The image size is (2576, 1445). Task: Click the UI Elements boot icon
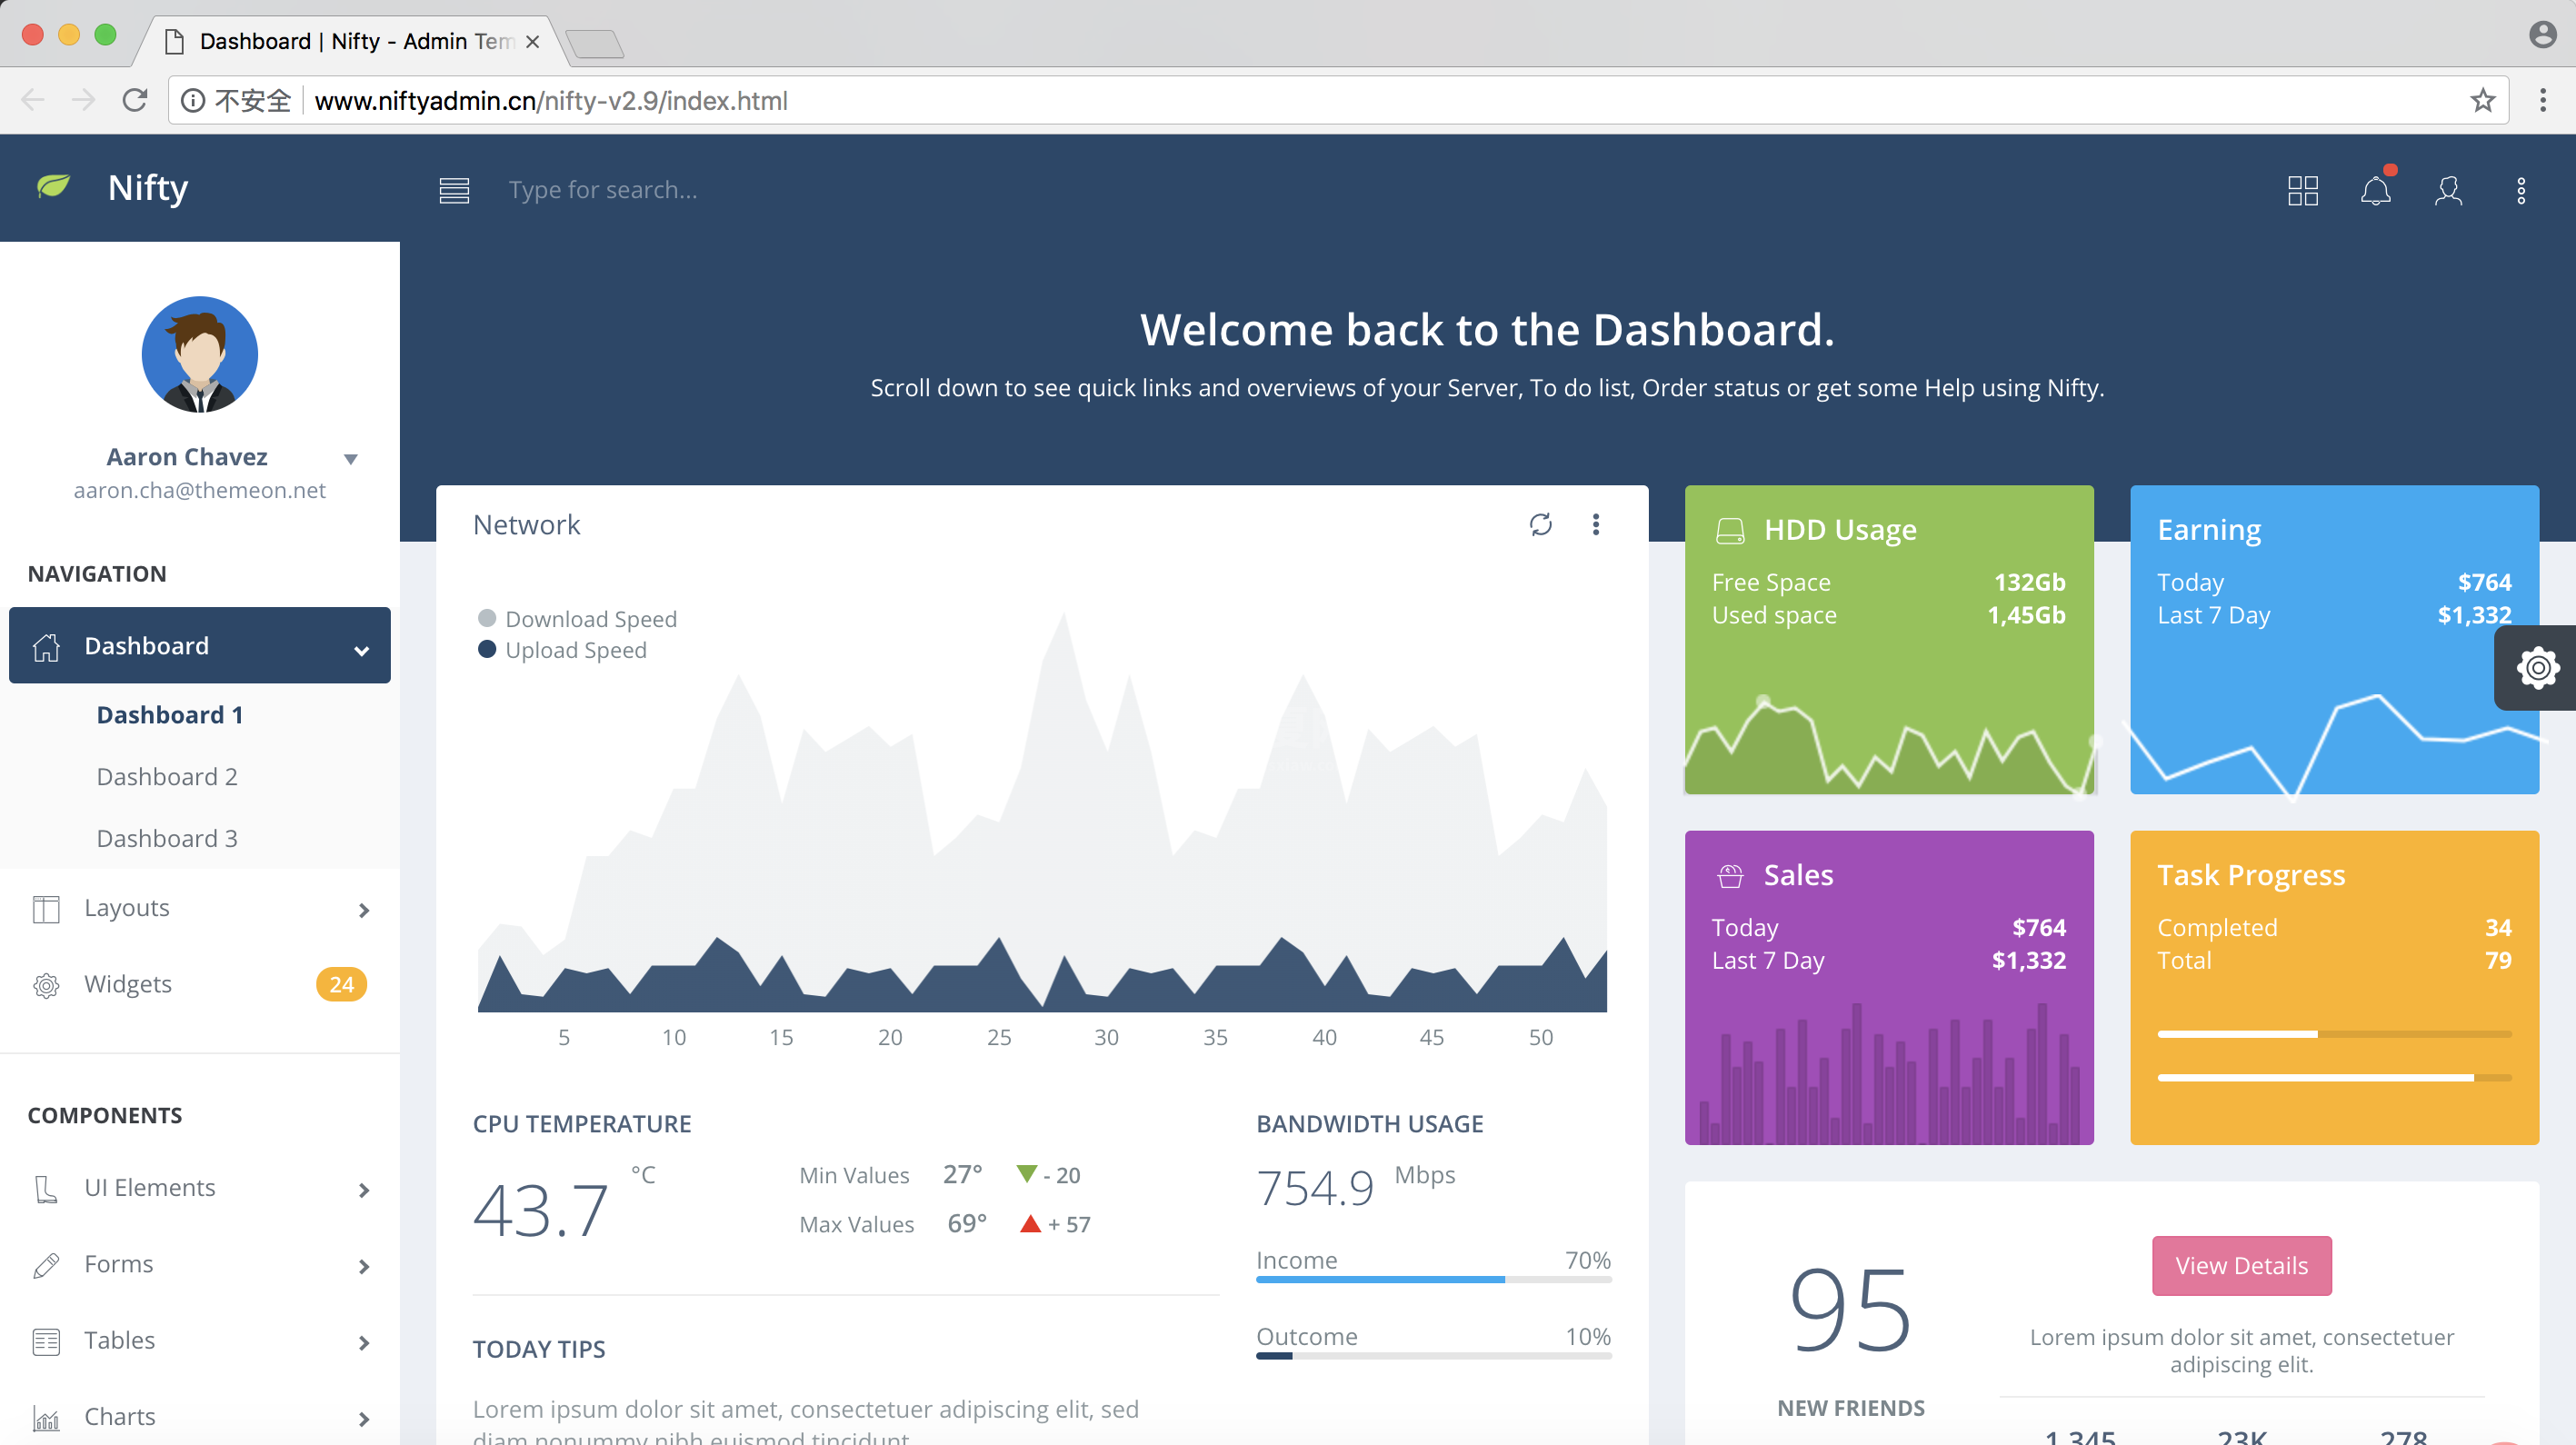tap(46, 1189)
